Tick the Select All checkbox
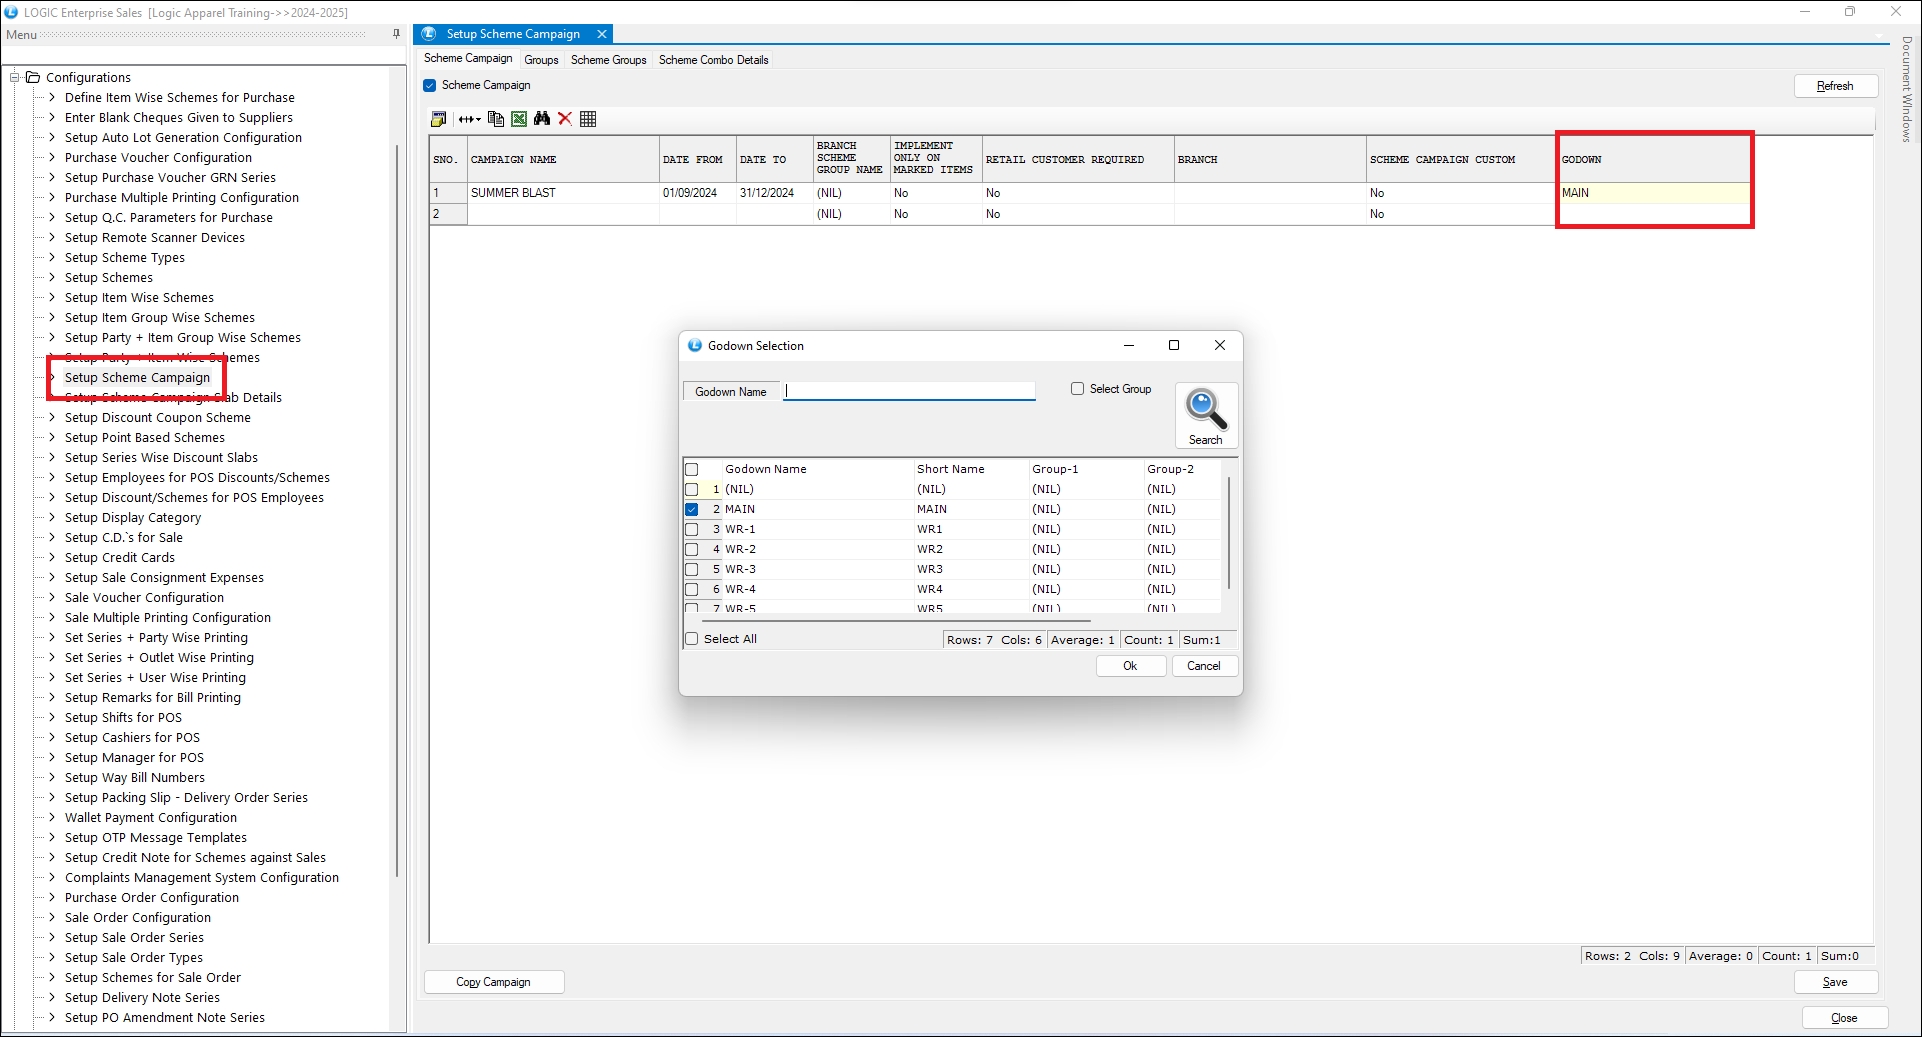The width and height of the screenshot is (1922, 1037). pyautogui.click(x=691, y=639)
